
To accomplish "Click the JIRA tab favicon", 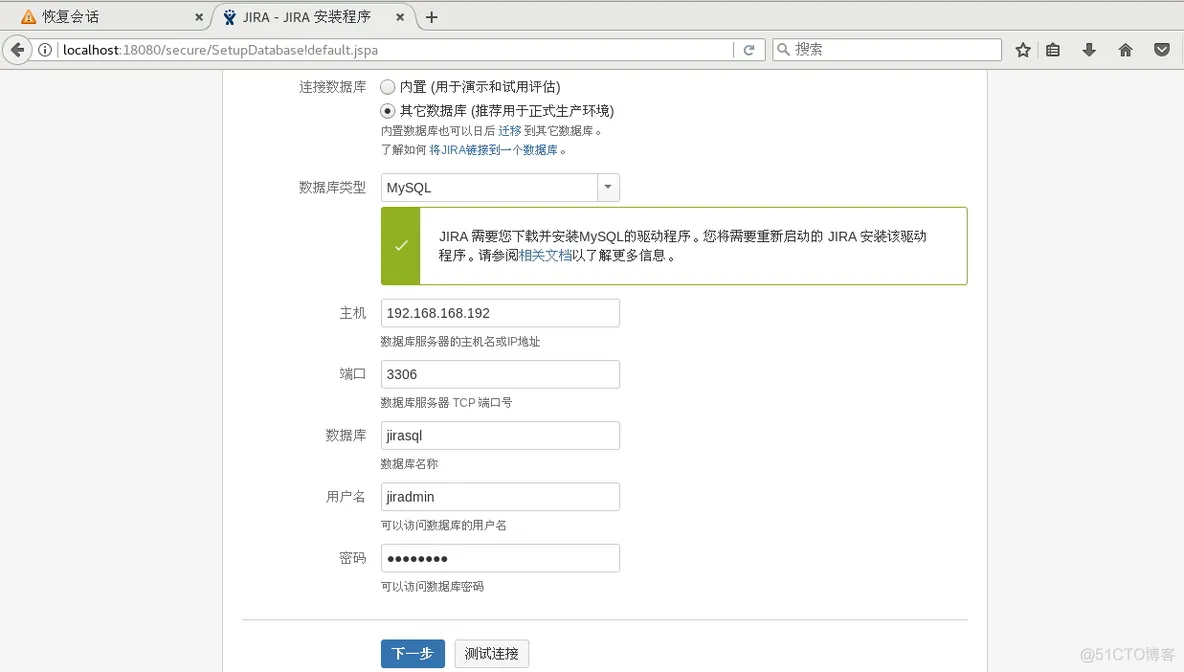I will pos(230,17).
